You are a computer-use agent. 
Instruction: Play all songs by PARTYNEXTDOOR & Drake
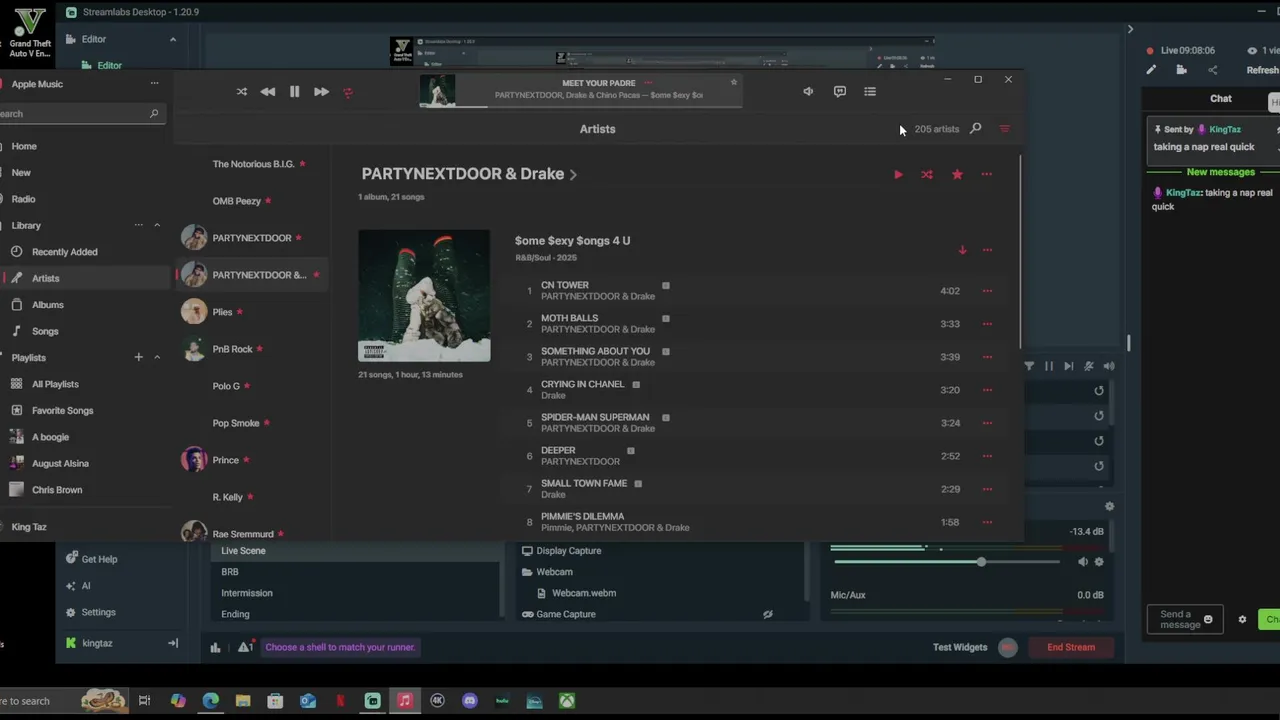[898, 175]
